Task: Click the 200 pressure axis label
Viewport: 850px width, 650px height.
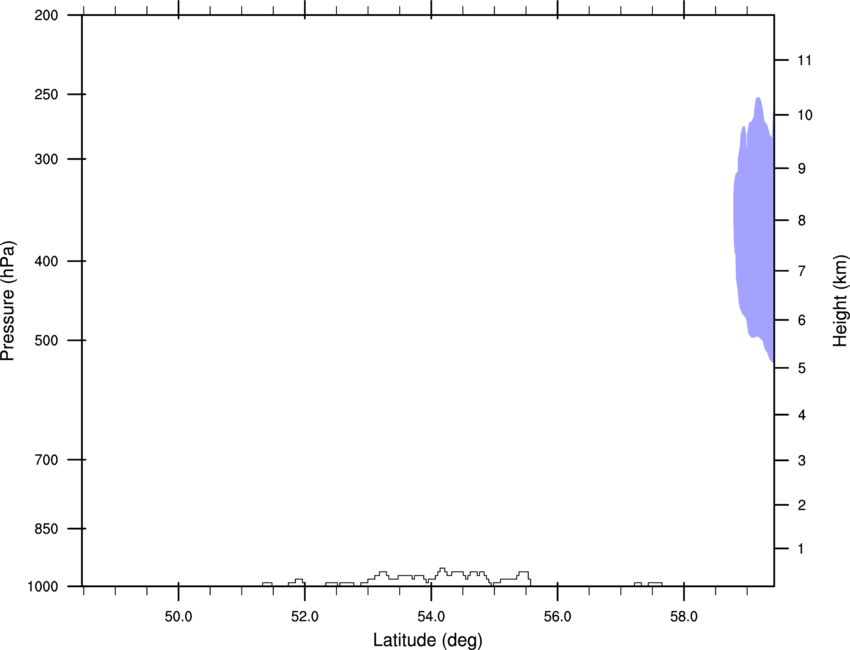Action: click(46, 15)
